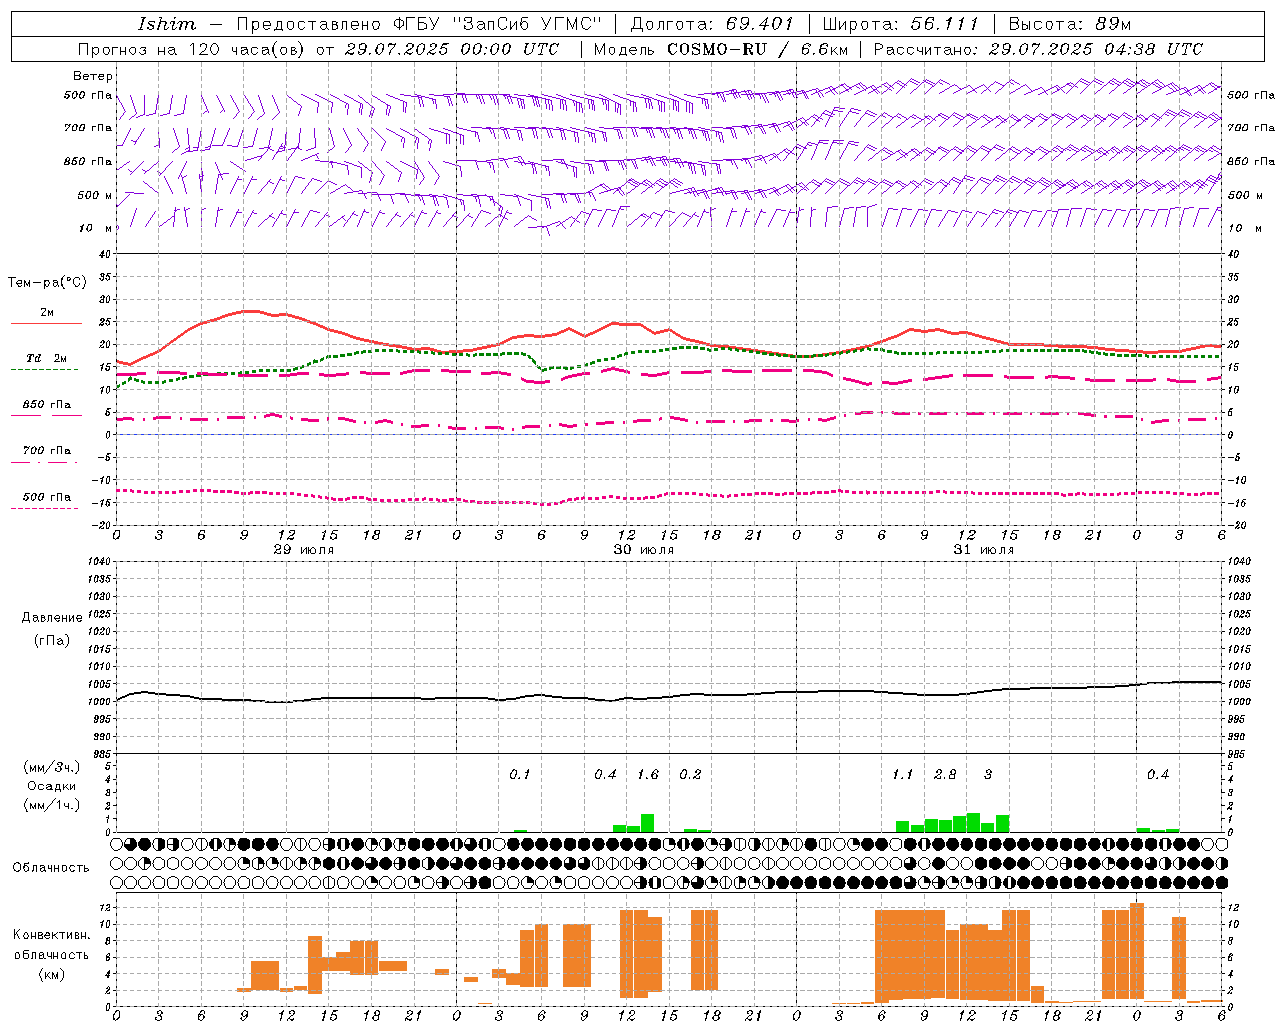Click the "Ishim" station title

pos(167,24)
